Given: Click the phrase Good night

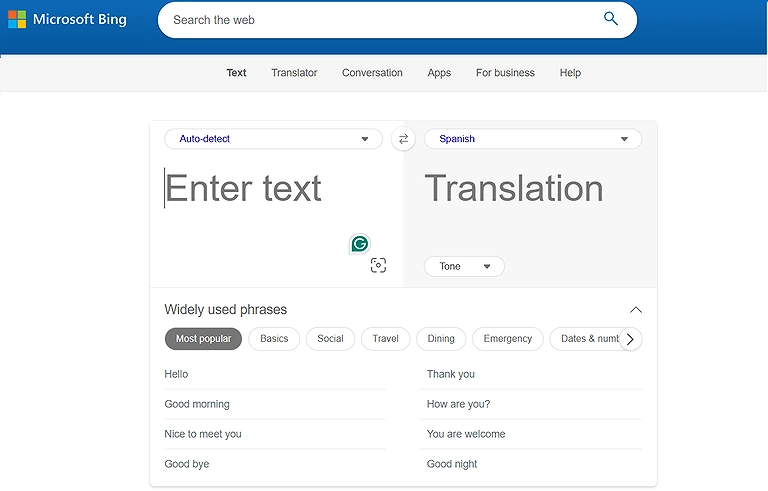Looking at the screenshot, I should click(452, 464).
